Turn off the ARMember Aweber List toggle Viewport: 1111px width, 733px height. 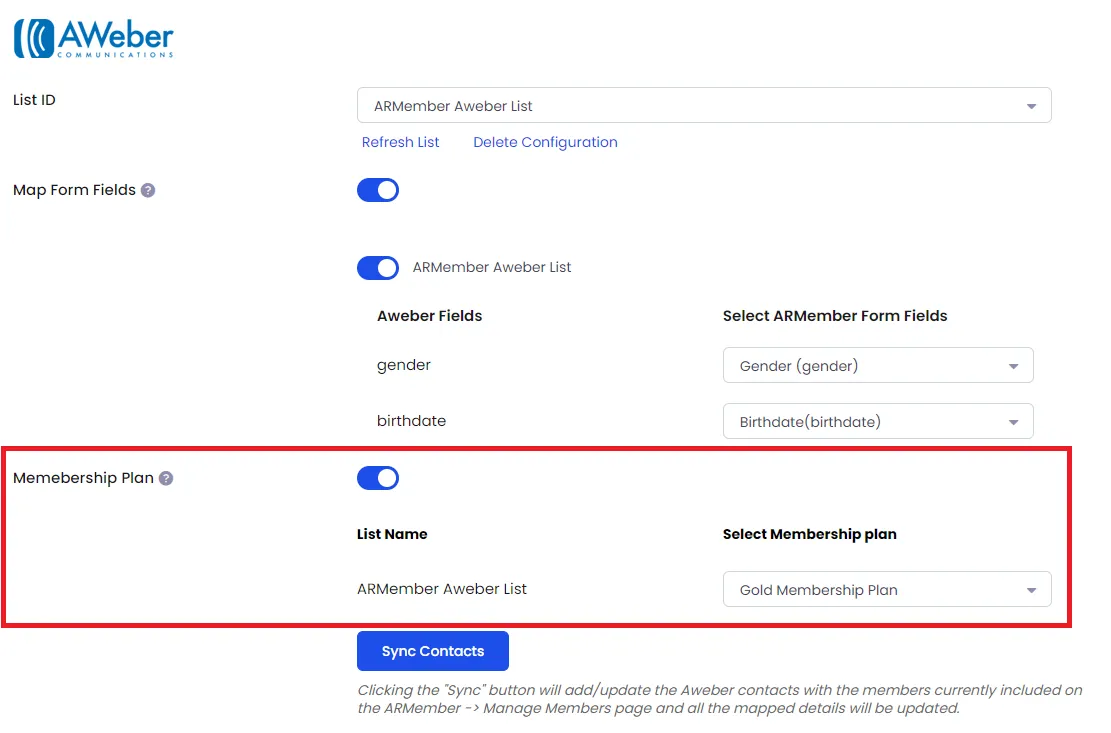[378, 268]
